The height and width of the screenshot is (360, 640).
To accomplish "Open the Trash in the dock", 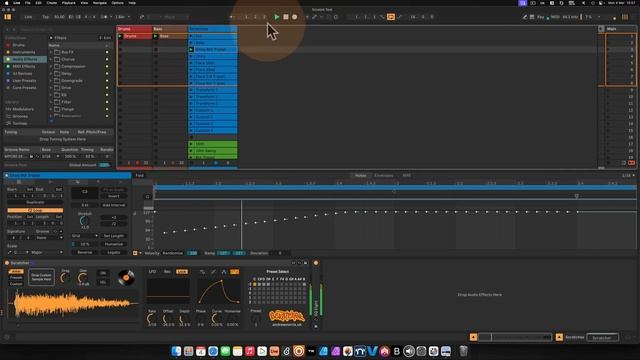I will (x=463, y=351).
